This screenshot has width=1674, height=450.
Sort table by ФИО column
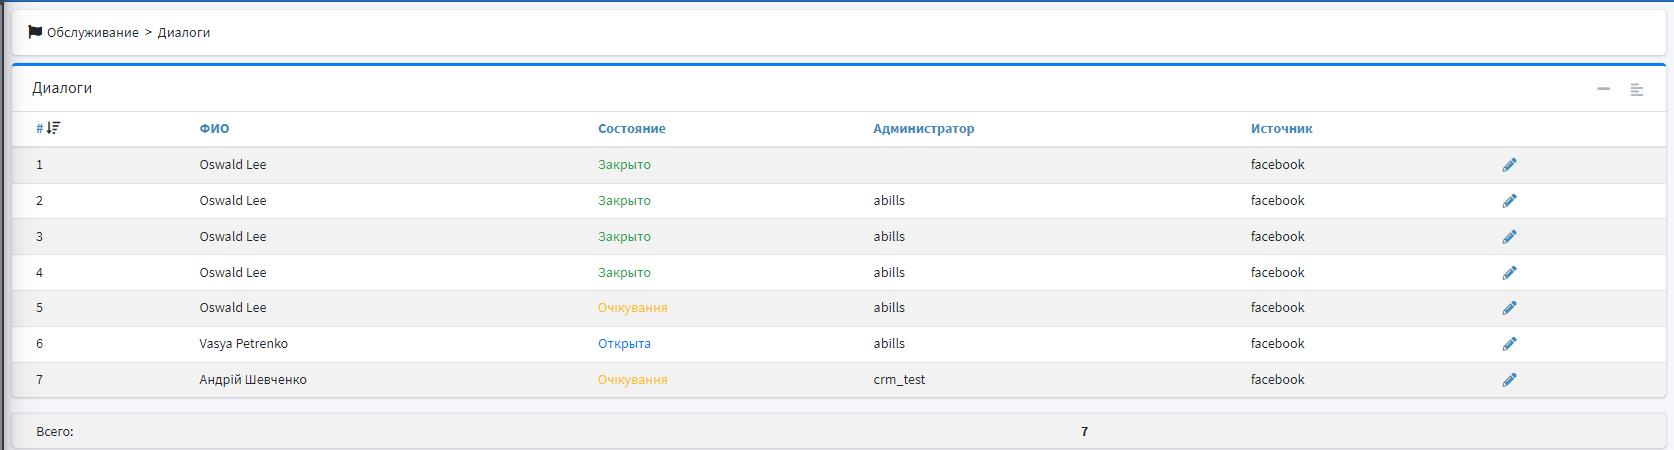[x=214, y=129]
